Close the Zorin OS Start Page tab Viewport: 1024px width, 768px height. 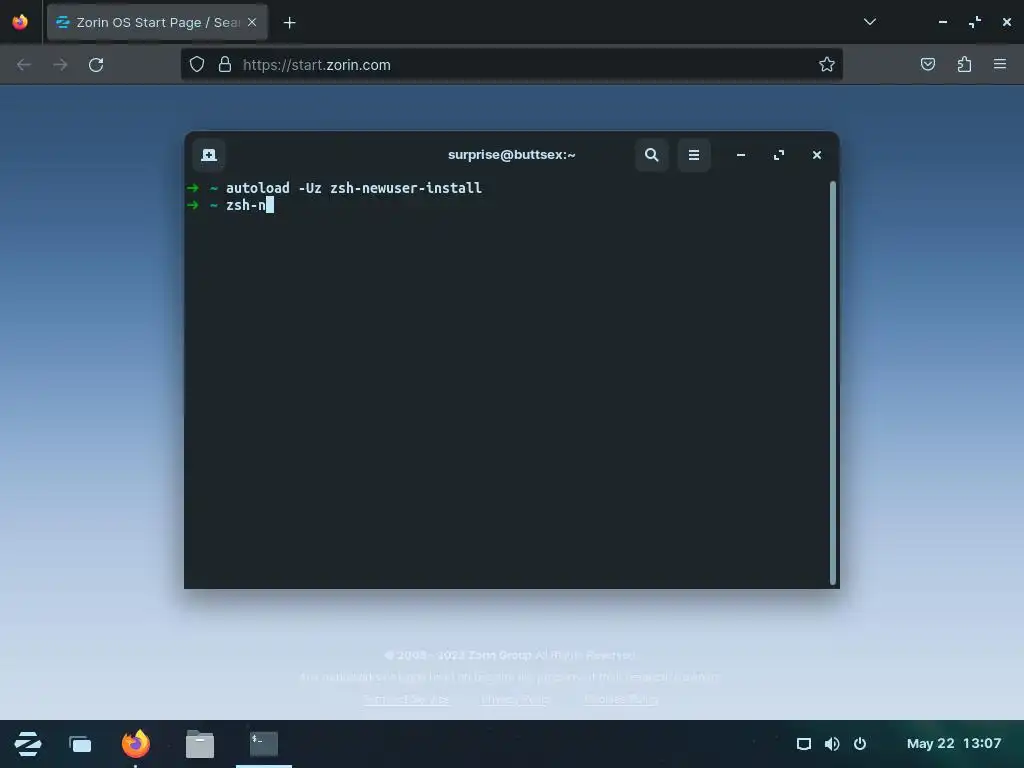pyautogui.click(x=252, y=22)
